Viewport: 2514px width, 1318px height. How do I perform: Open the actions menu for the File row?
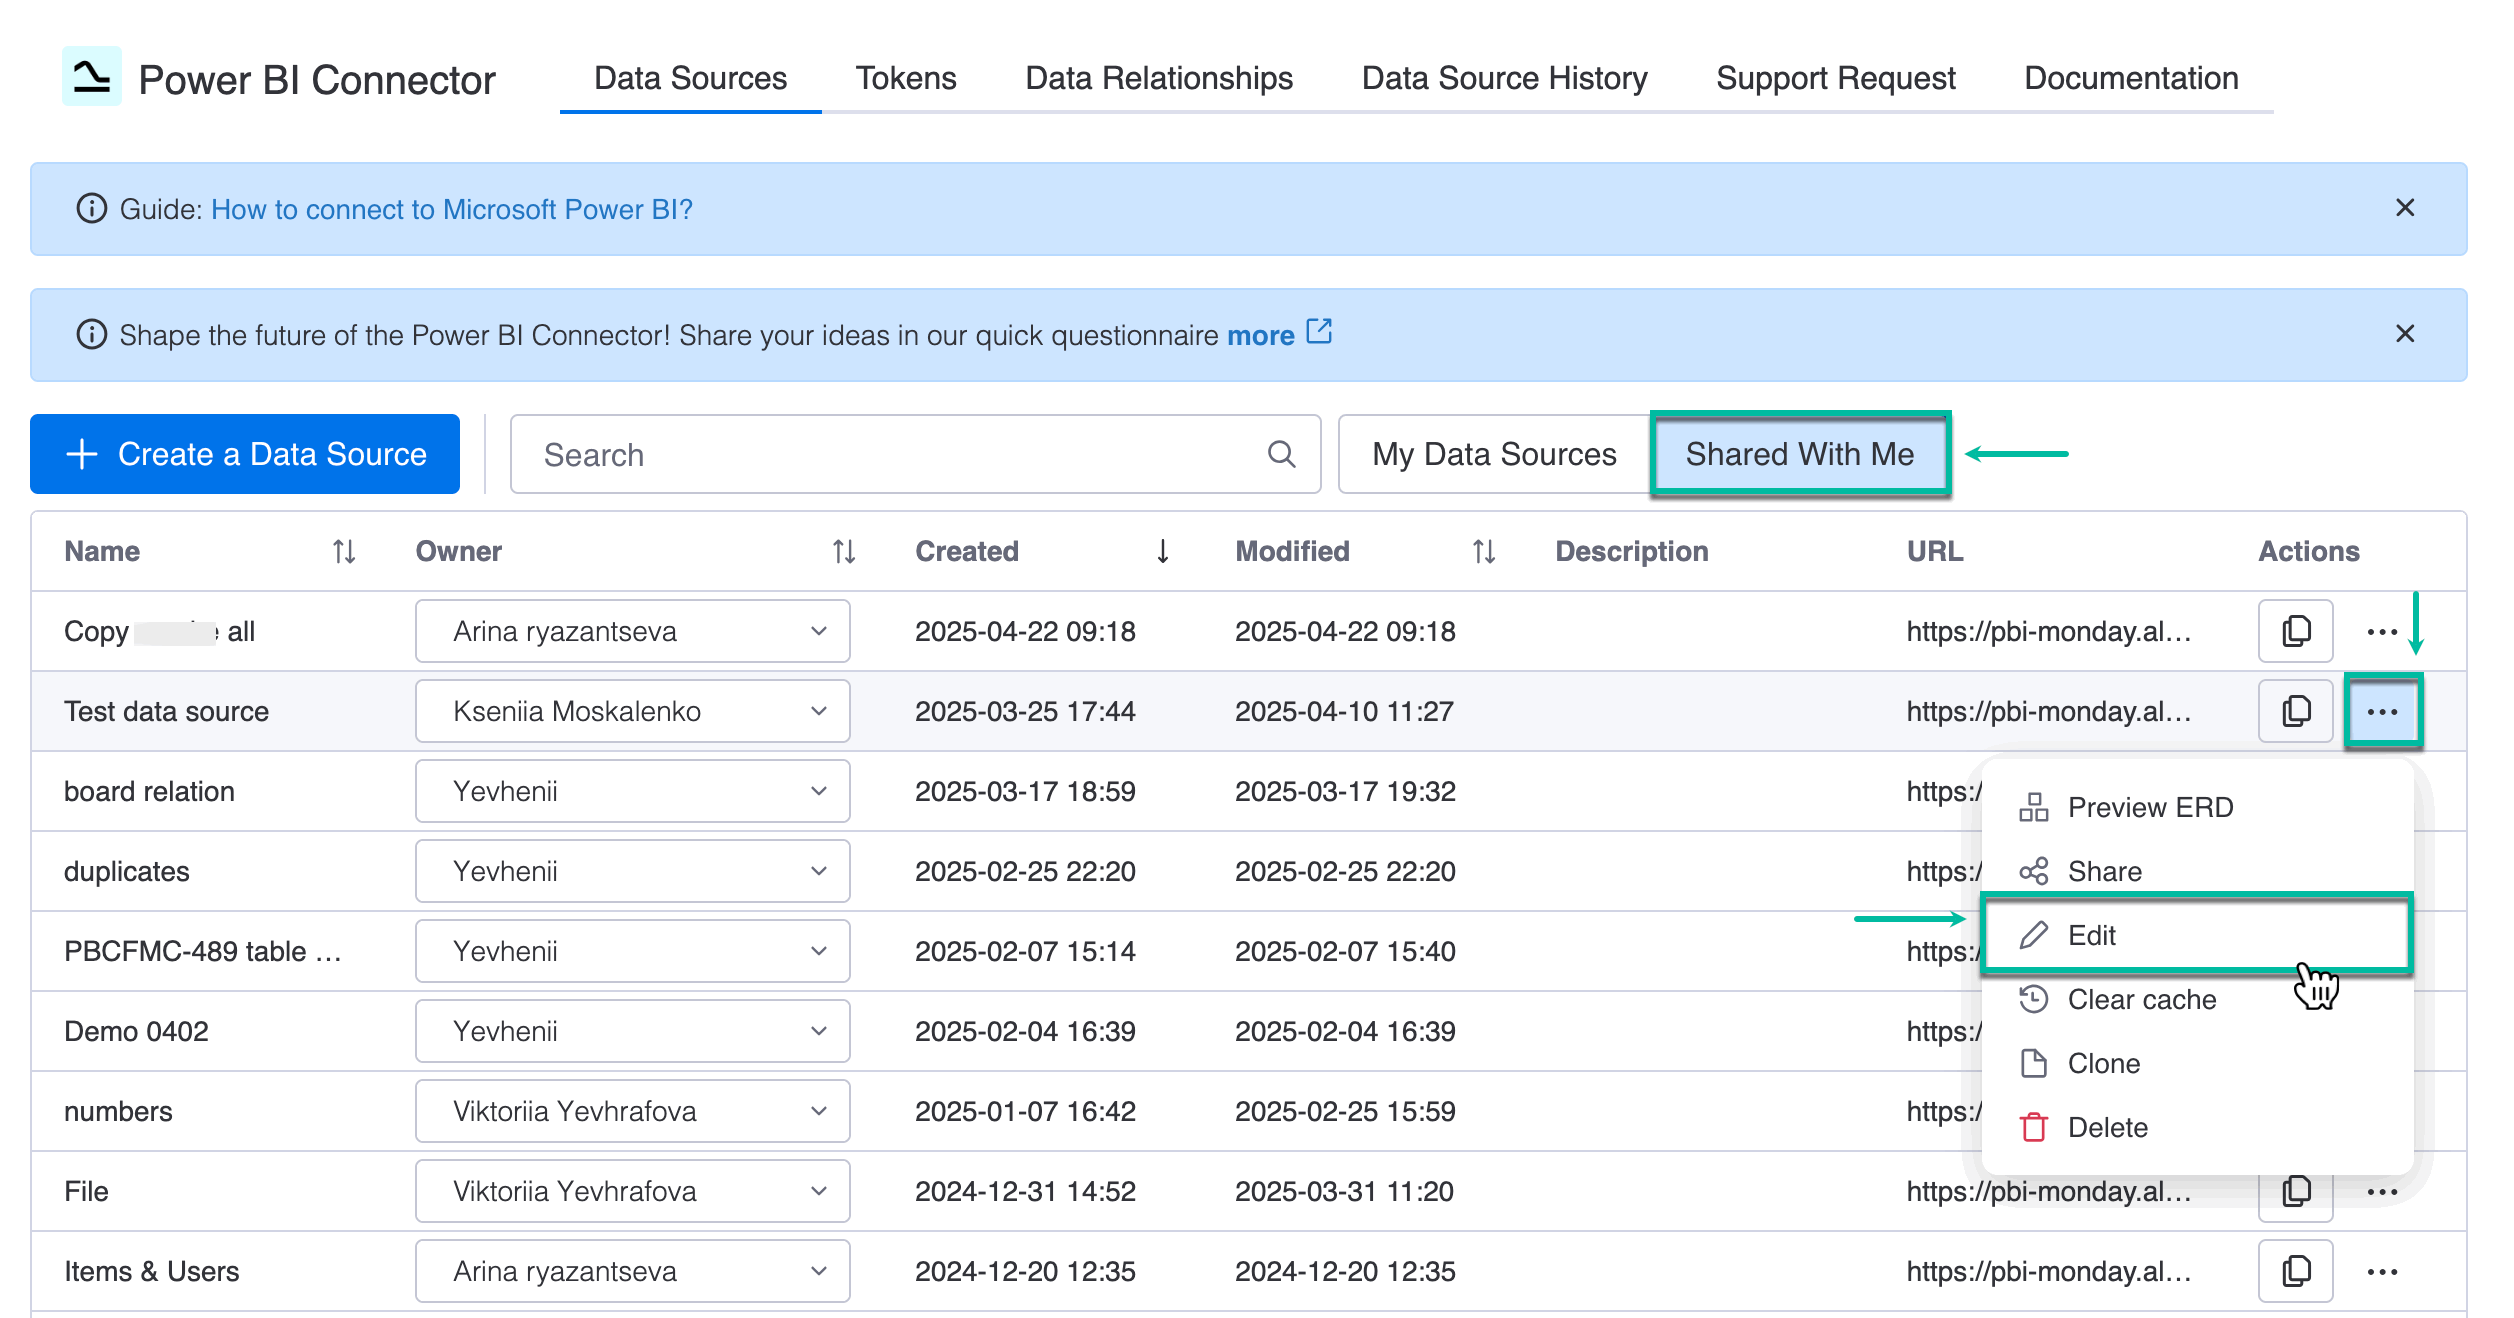tap(2384, 1191)
